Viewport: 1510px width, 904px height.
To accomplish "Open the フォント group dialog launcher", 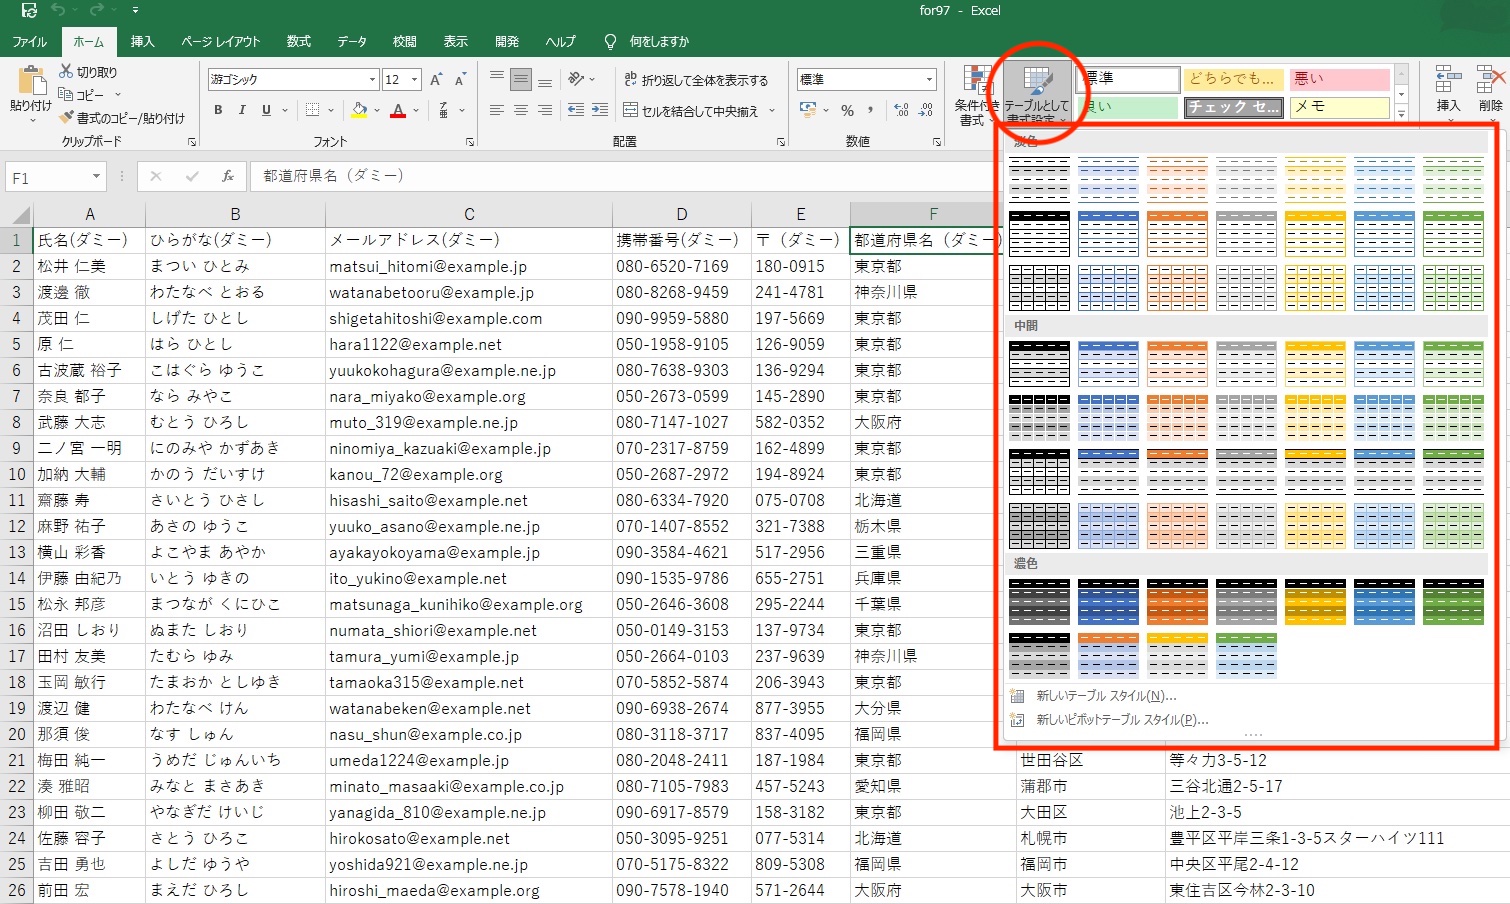I will pyautogui.click(x=470, y=142).
